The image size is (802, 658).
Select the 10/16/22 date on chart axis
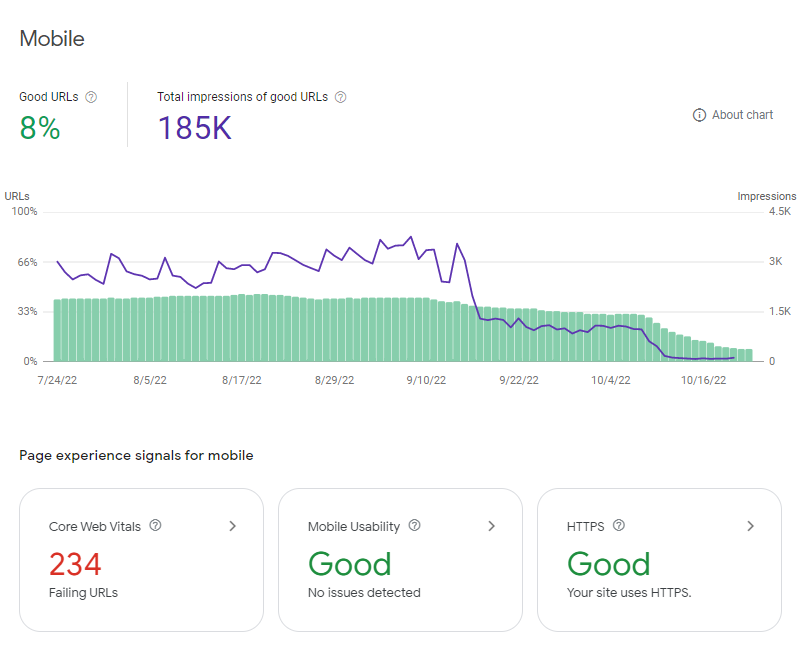(703, 380)
